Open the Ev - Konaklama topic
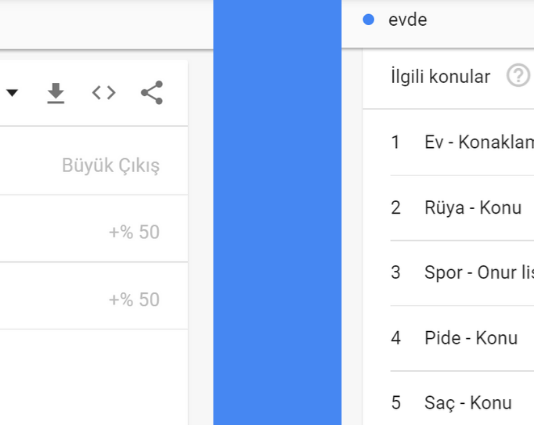Viewport: 534px width, 425px height. click(x=479, y=142)
